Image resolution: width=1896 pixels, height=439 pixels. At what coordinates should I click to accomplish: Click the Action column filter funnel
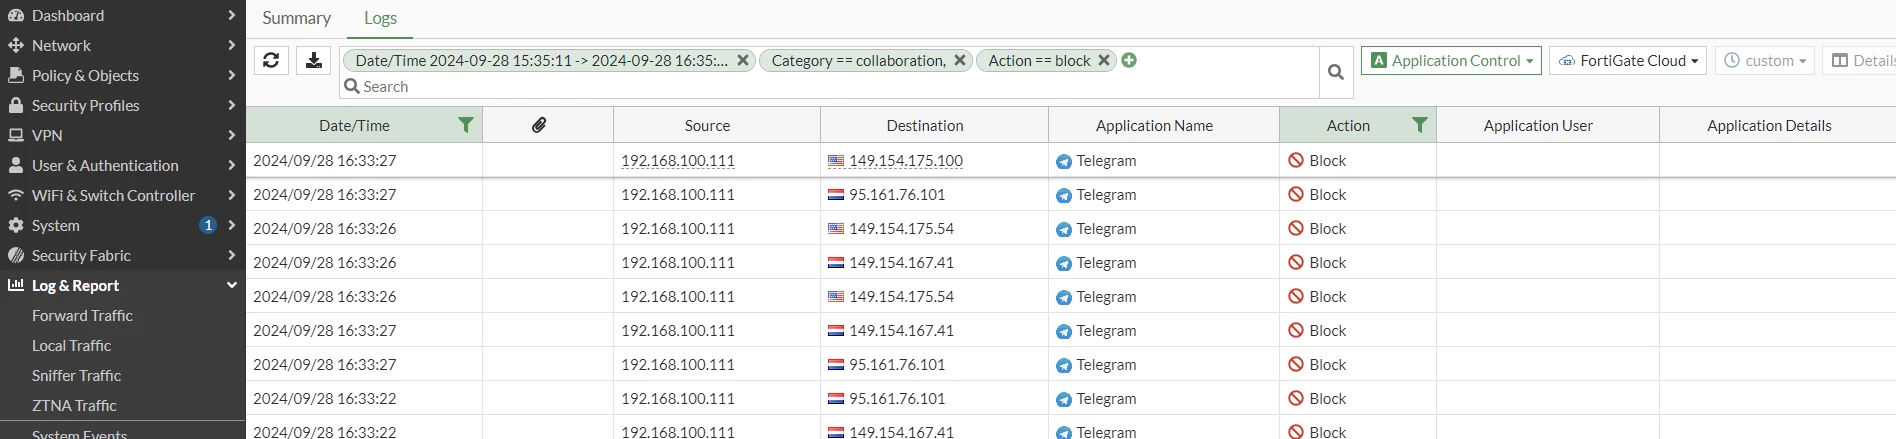click(1419, 125)
